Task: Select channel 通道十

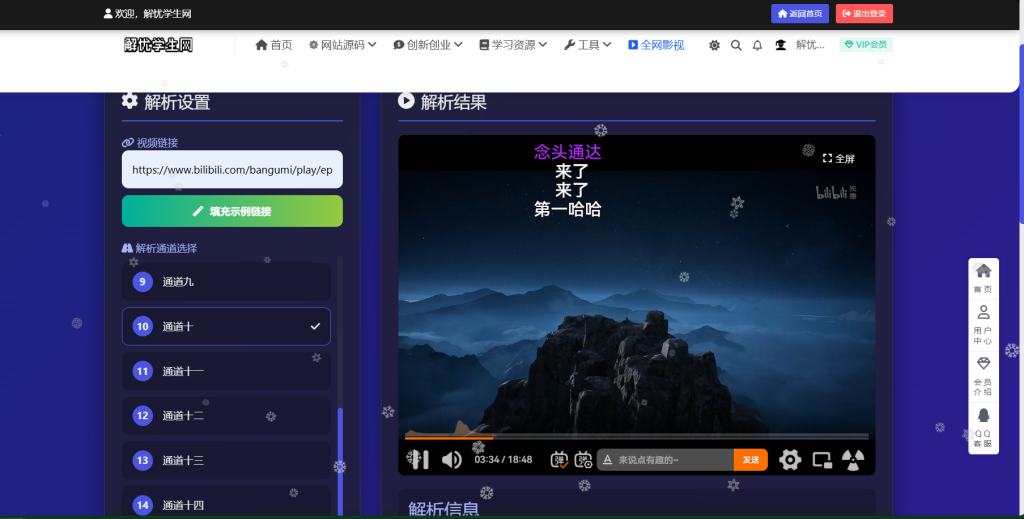Action: pyautogui.click(x=226, y=326)
